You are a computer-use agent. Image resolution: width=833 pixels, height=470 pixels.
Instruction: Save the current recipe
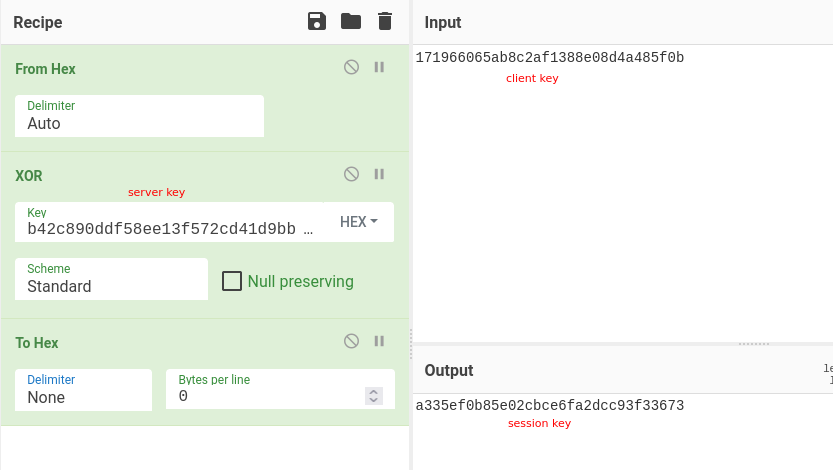click(x=317, y=22)
